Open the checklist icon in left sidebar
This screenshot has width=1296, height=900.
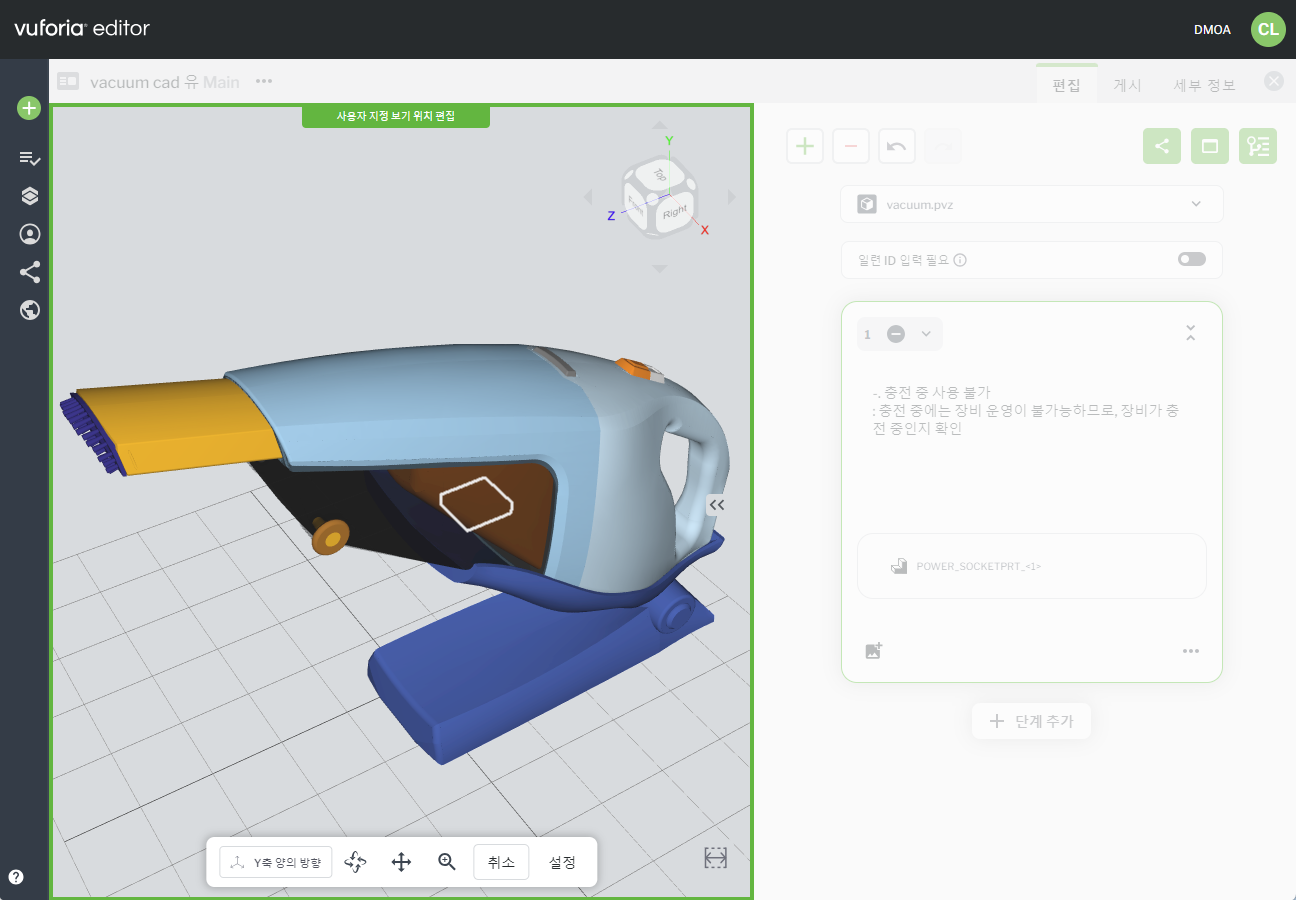click(29, 158)
